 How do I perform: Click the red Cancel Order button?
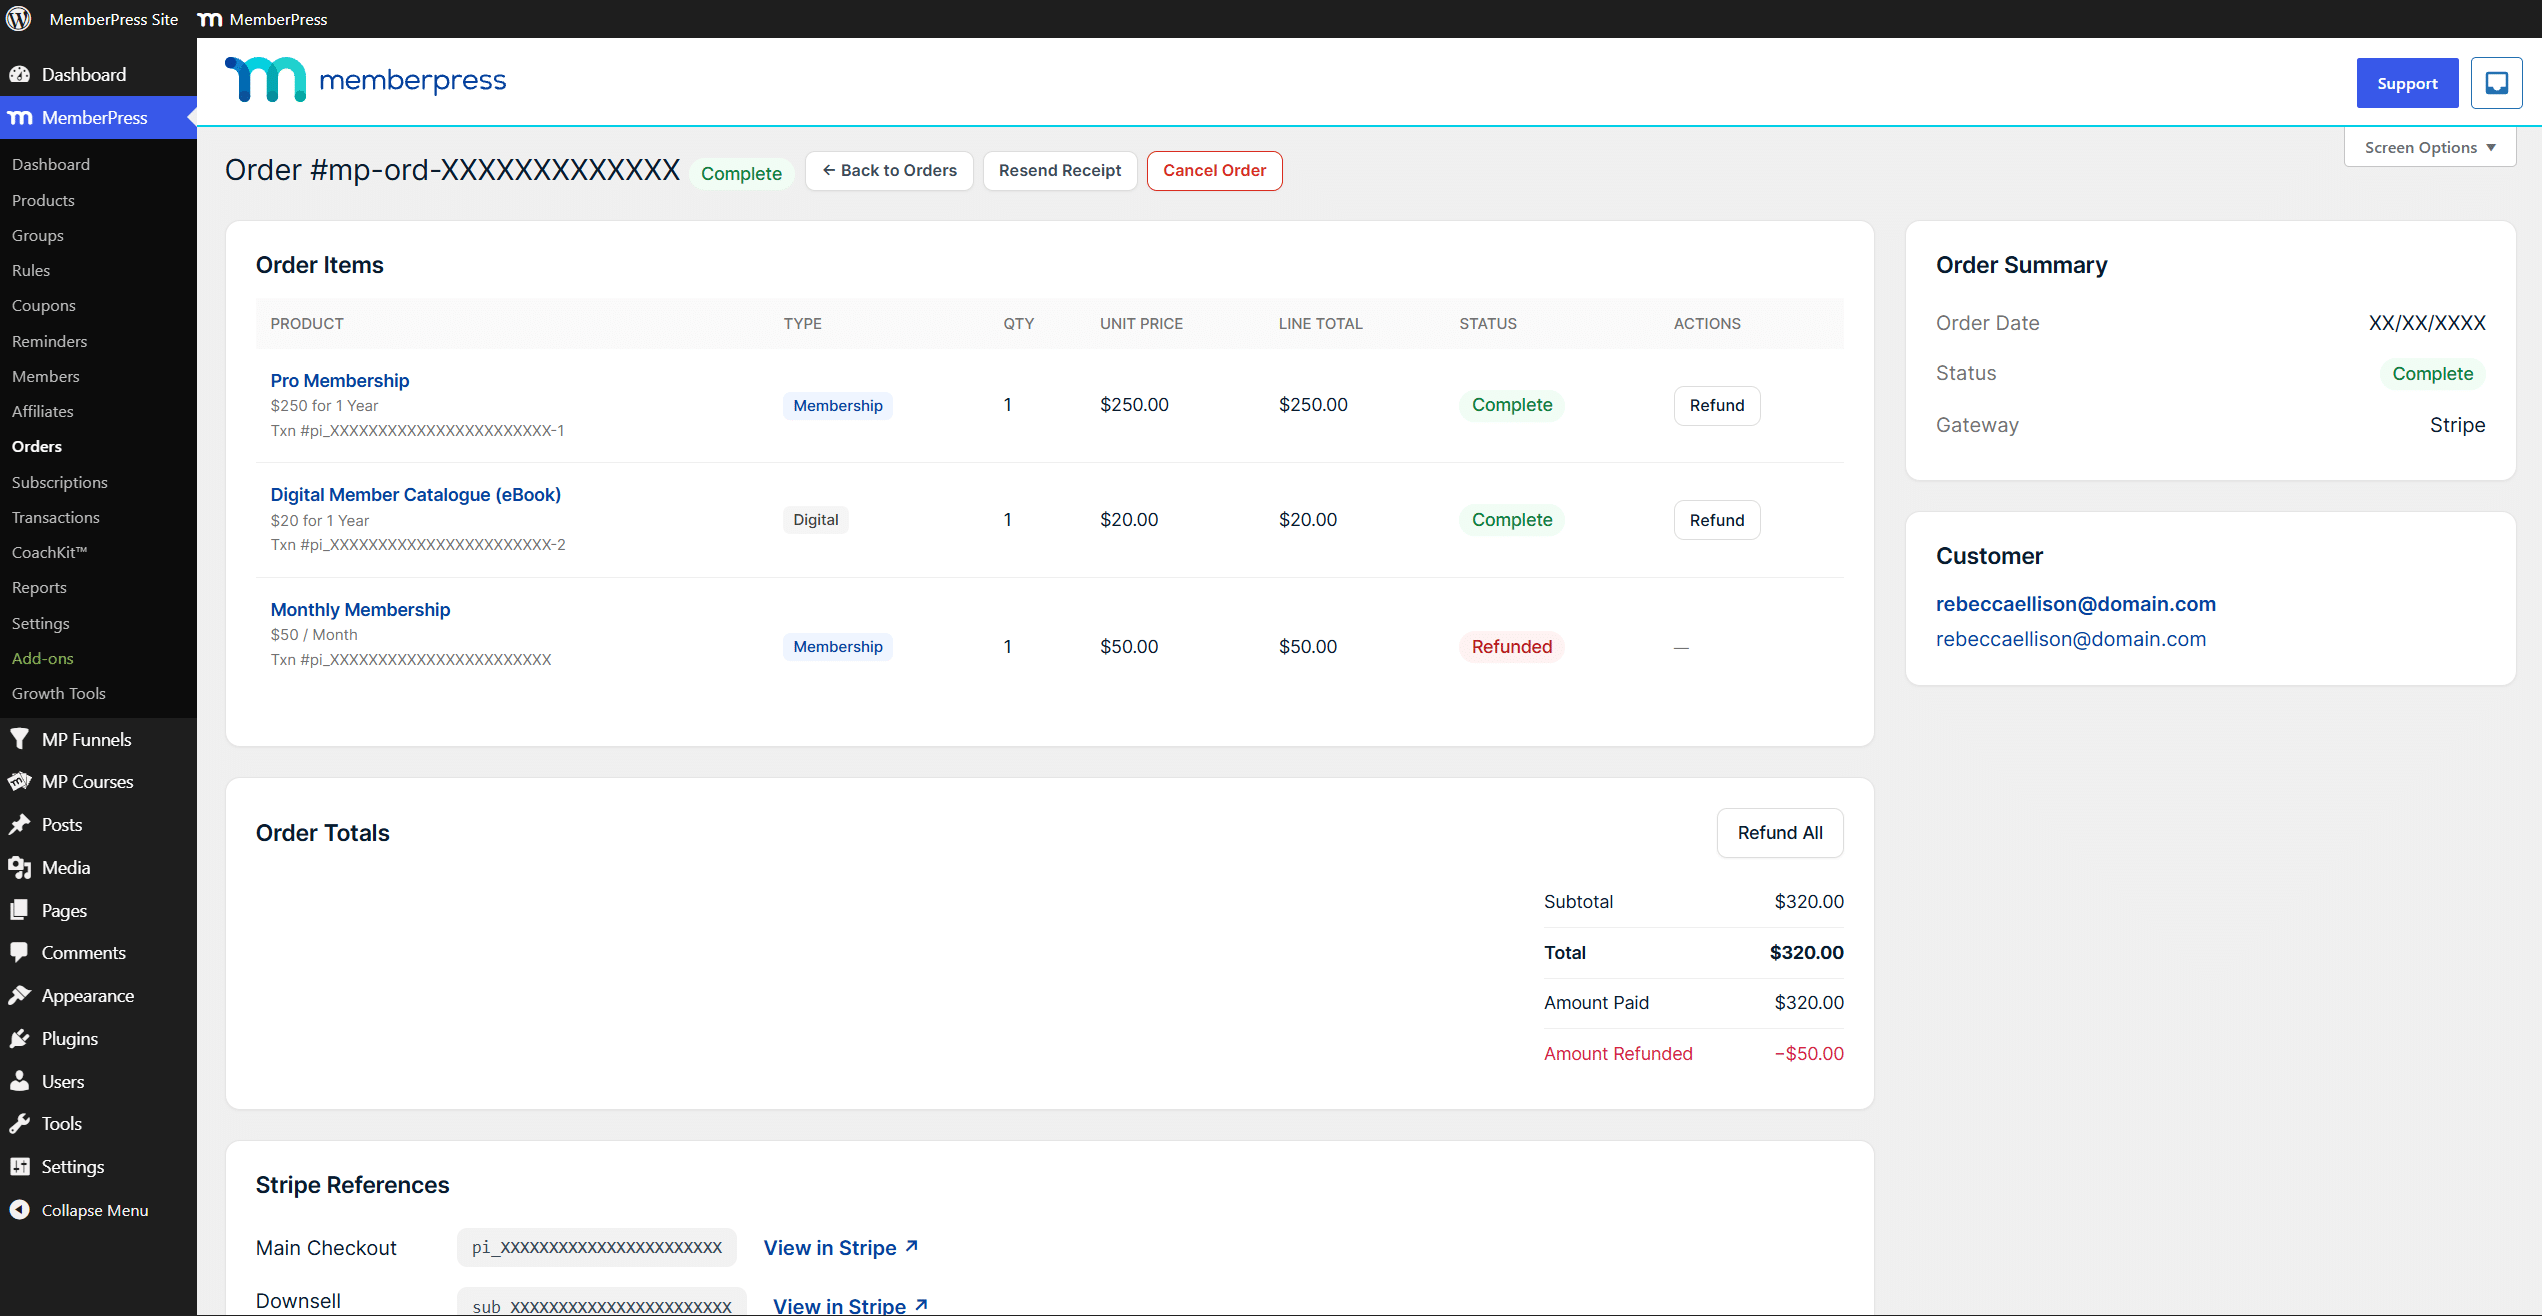[1214, 170]
